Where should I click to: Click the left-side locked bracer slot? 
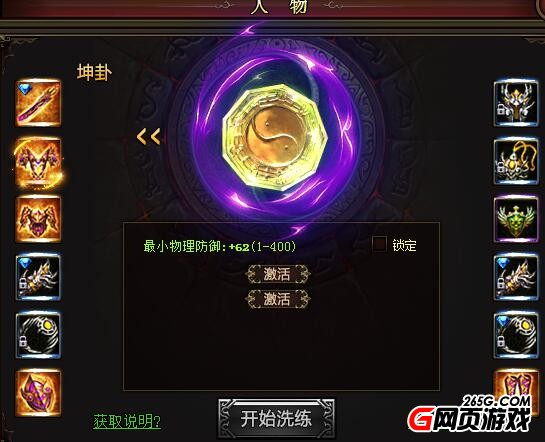click(38, 277)
